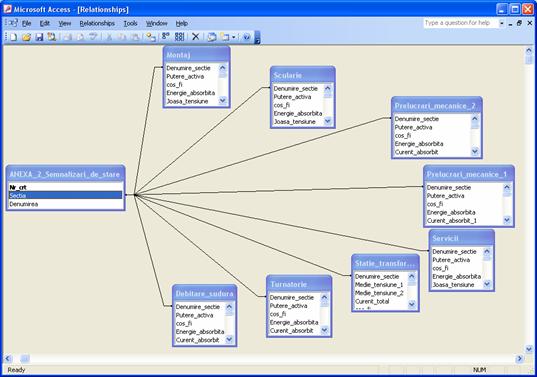Open a database with the folder icon
537x377 pixels.
click(x=26, y=37)
